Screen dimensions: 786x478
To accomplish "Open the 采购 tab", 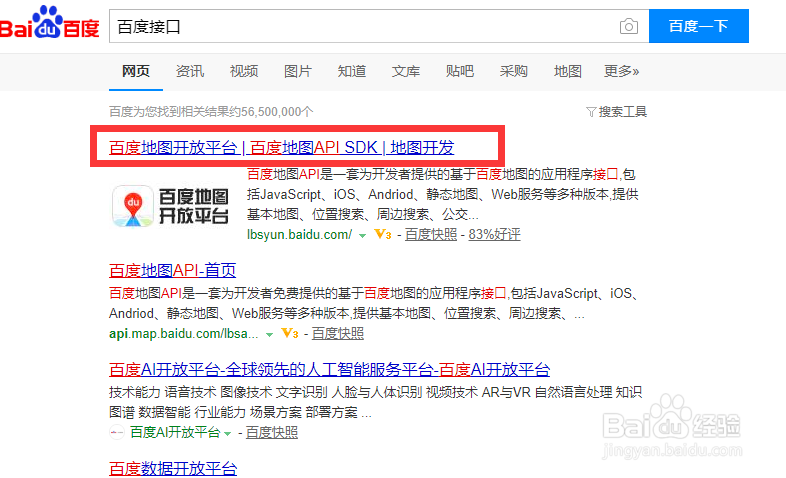I will point(514,71).
